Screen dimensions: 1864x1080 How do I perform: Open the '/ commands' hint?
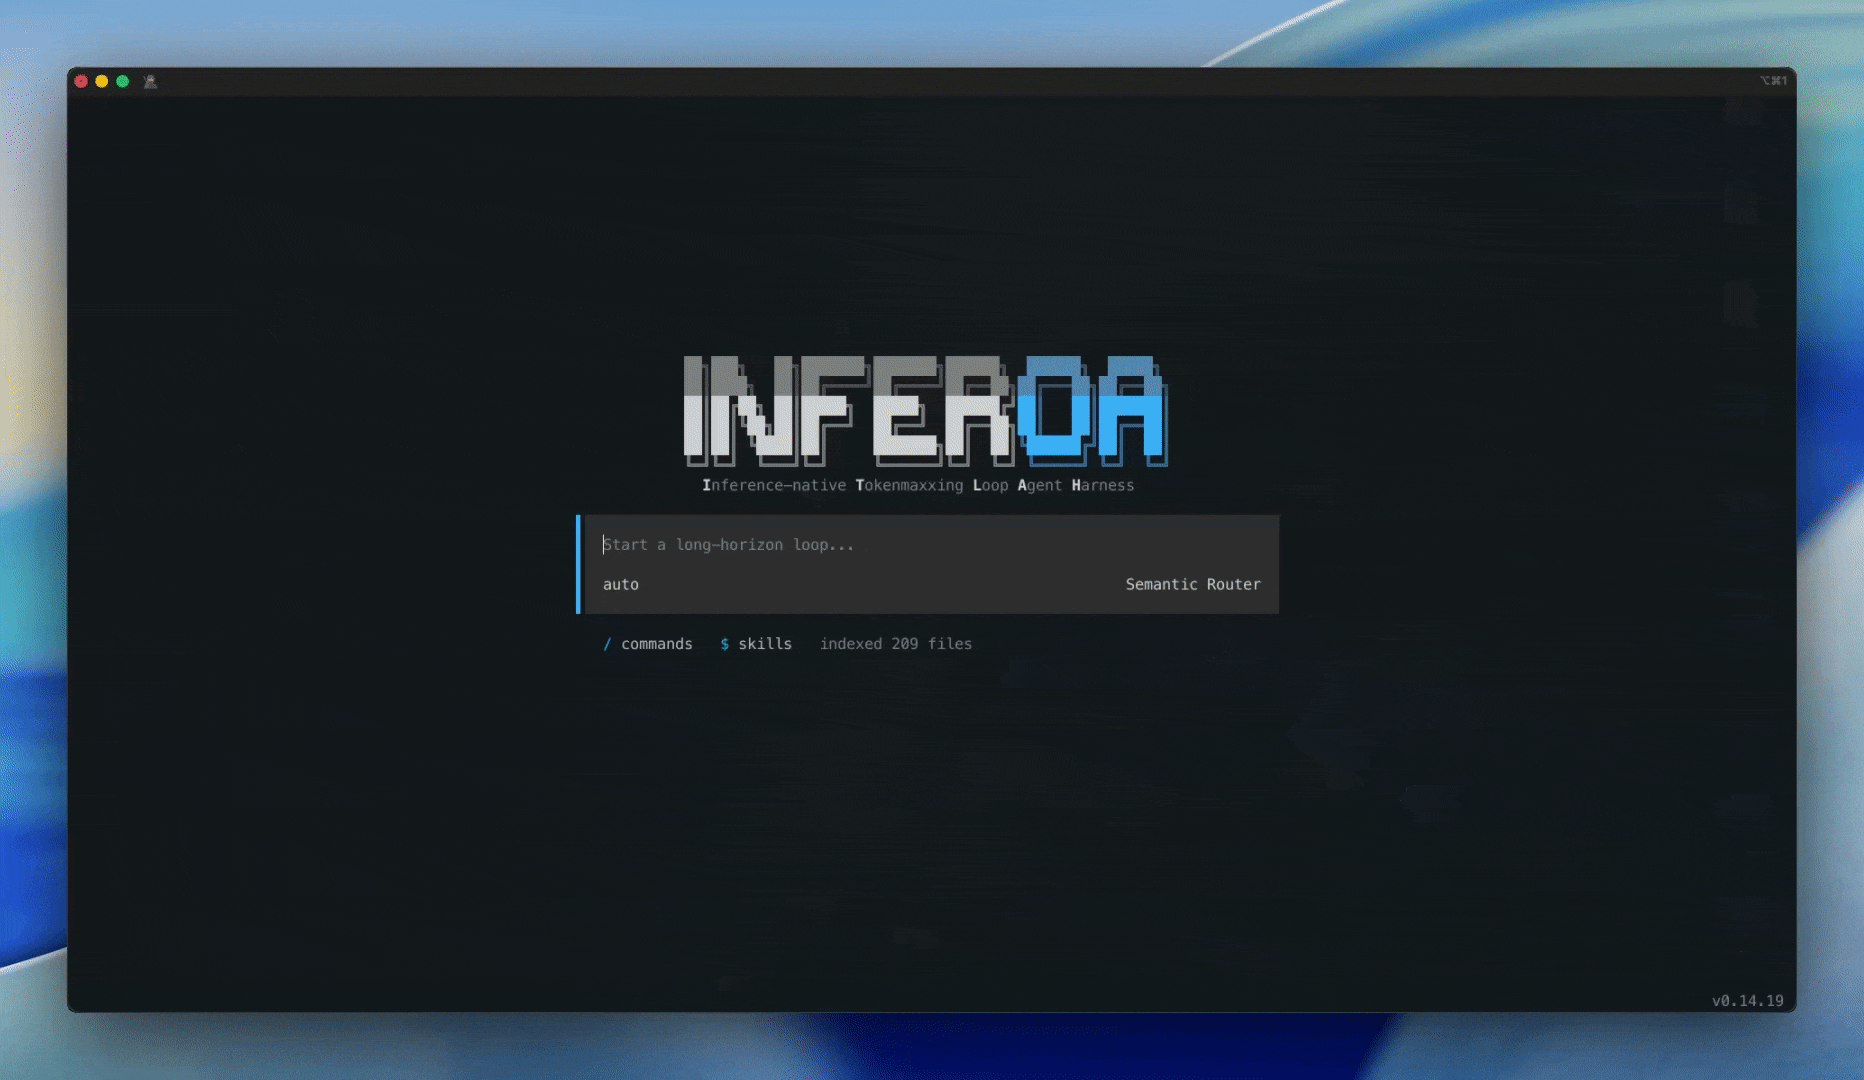point(647,644)
